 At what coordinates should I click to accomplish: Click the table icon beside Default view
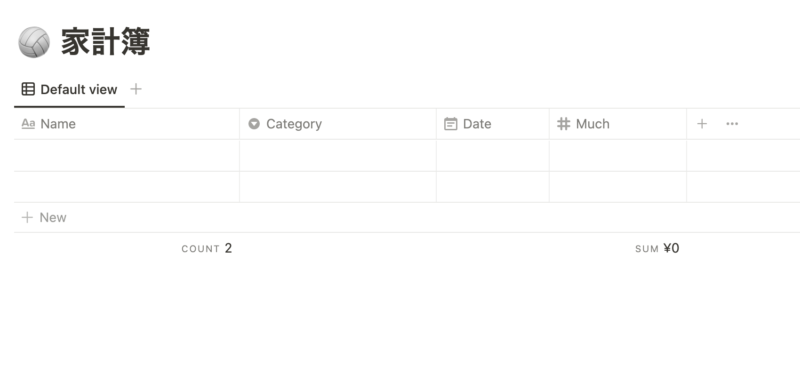coord(28,89)
